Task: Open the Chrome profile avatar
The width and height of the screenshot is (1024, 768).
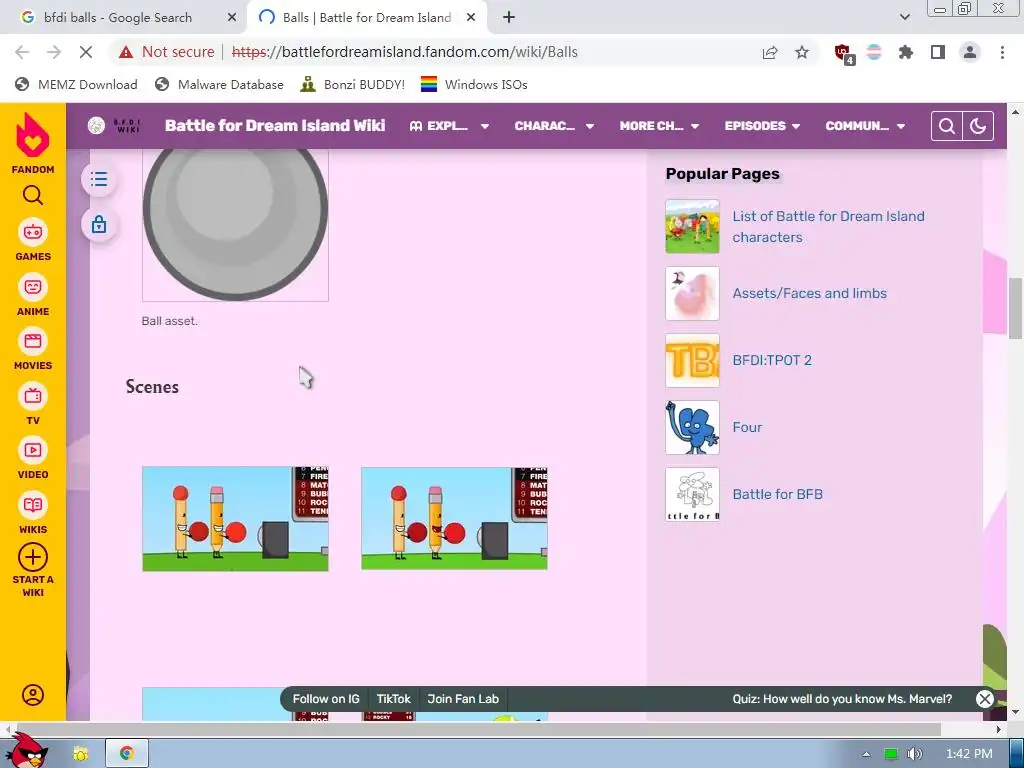Action: [970, 52]
